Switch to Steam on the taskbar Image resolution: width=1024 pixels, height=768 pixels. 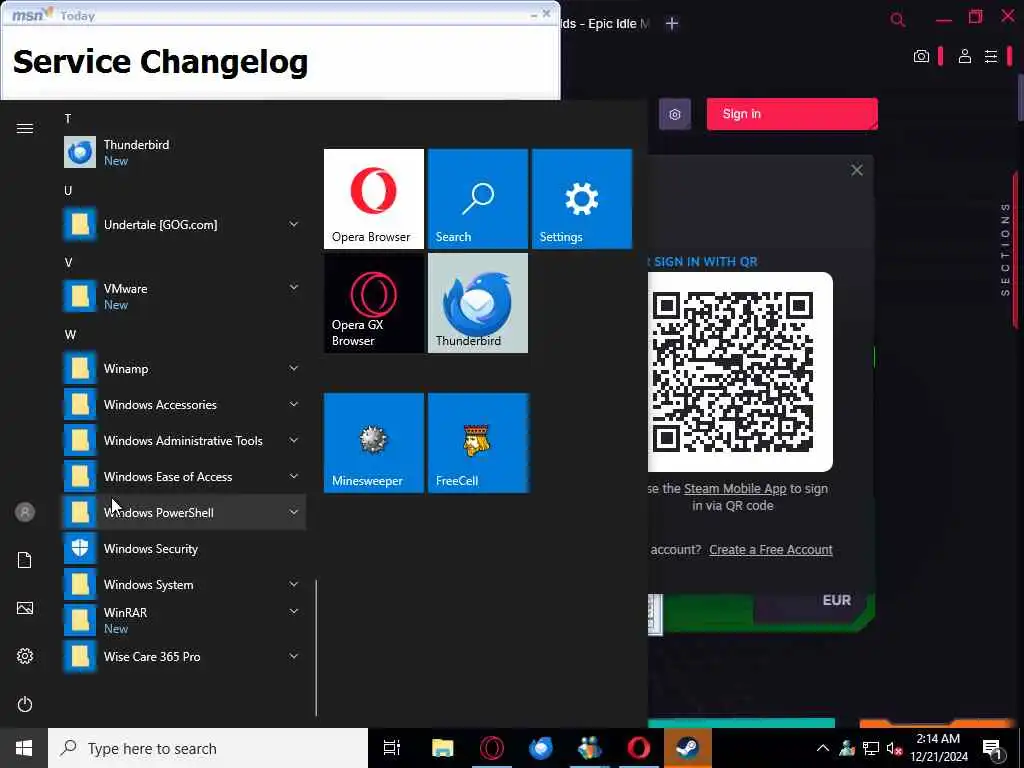688,748
